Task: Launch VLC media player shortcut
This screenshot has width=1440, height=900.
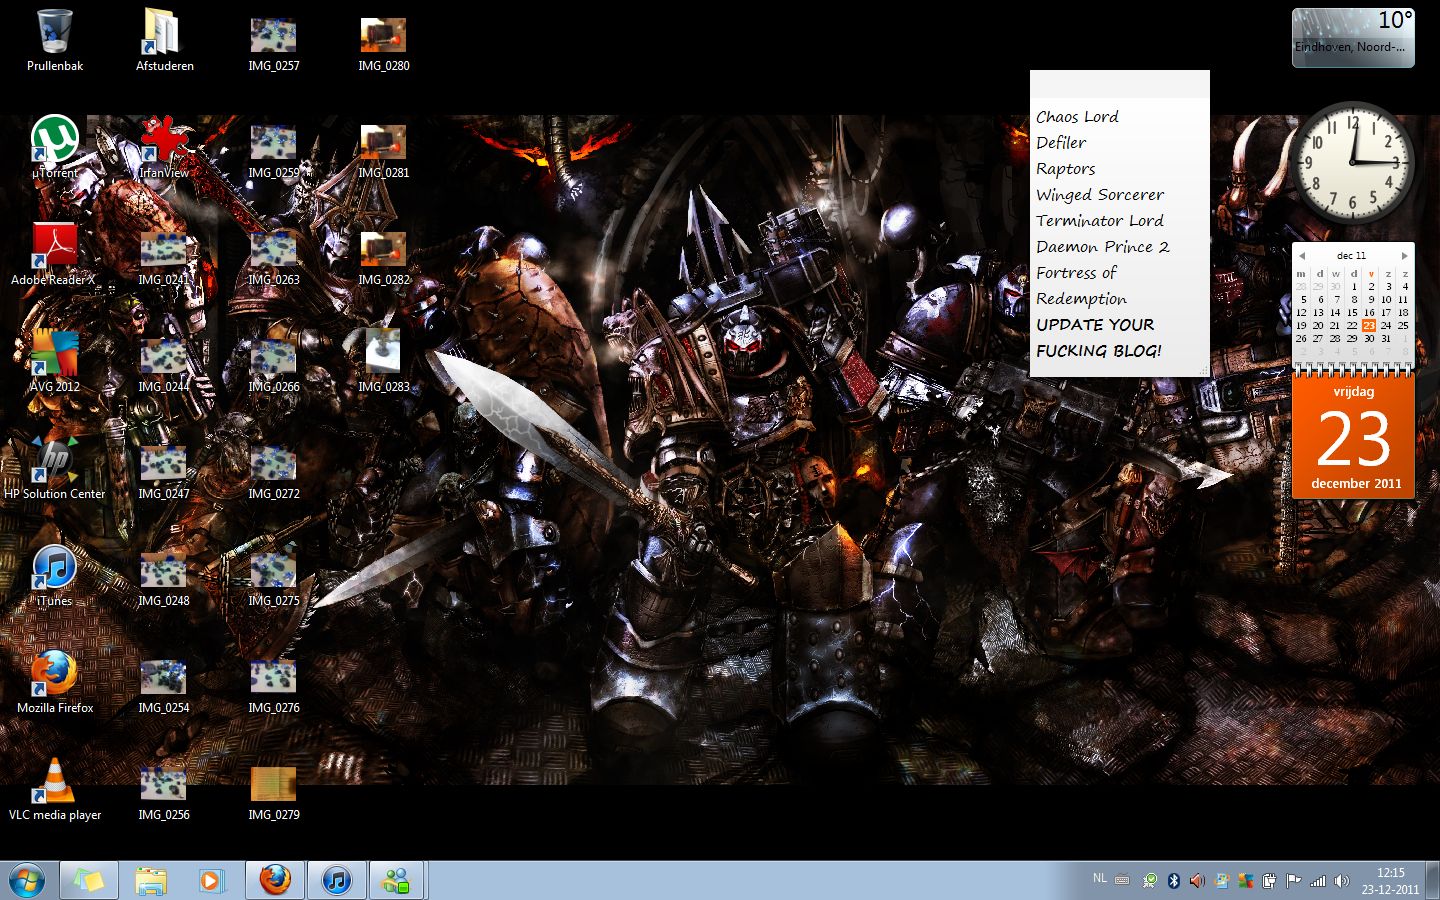Action: coord(54,782)
